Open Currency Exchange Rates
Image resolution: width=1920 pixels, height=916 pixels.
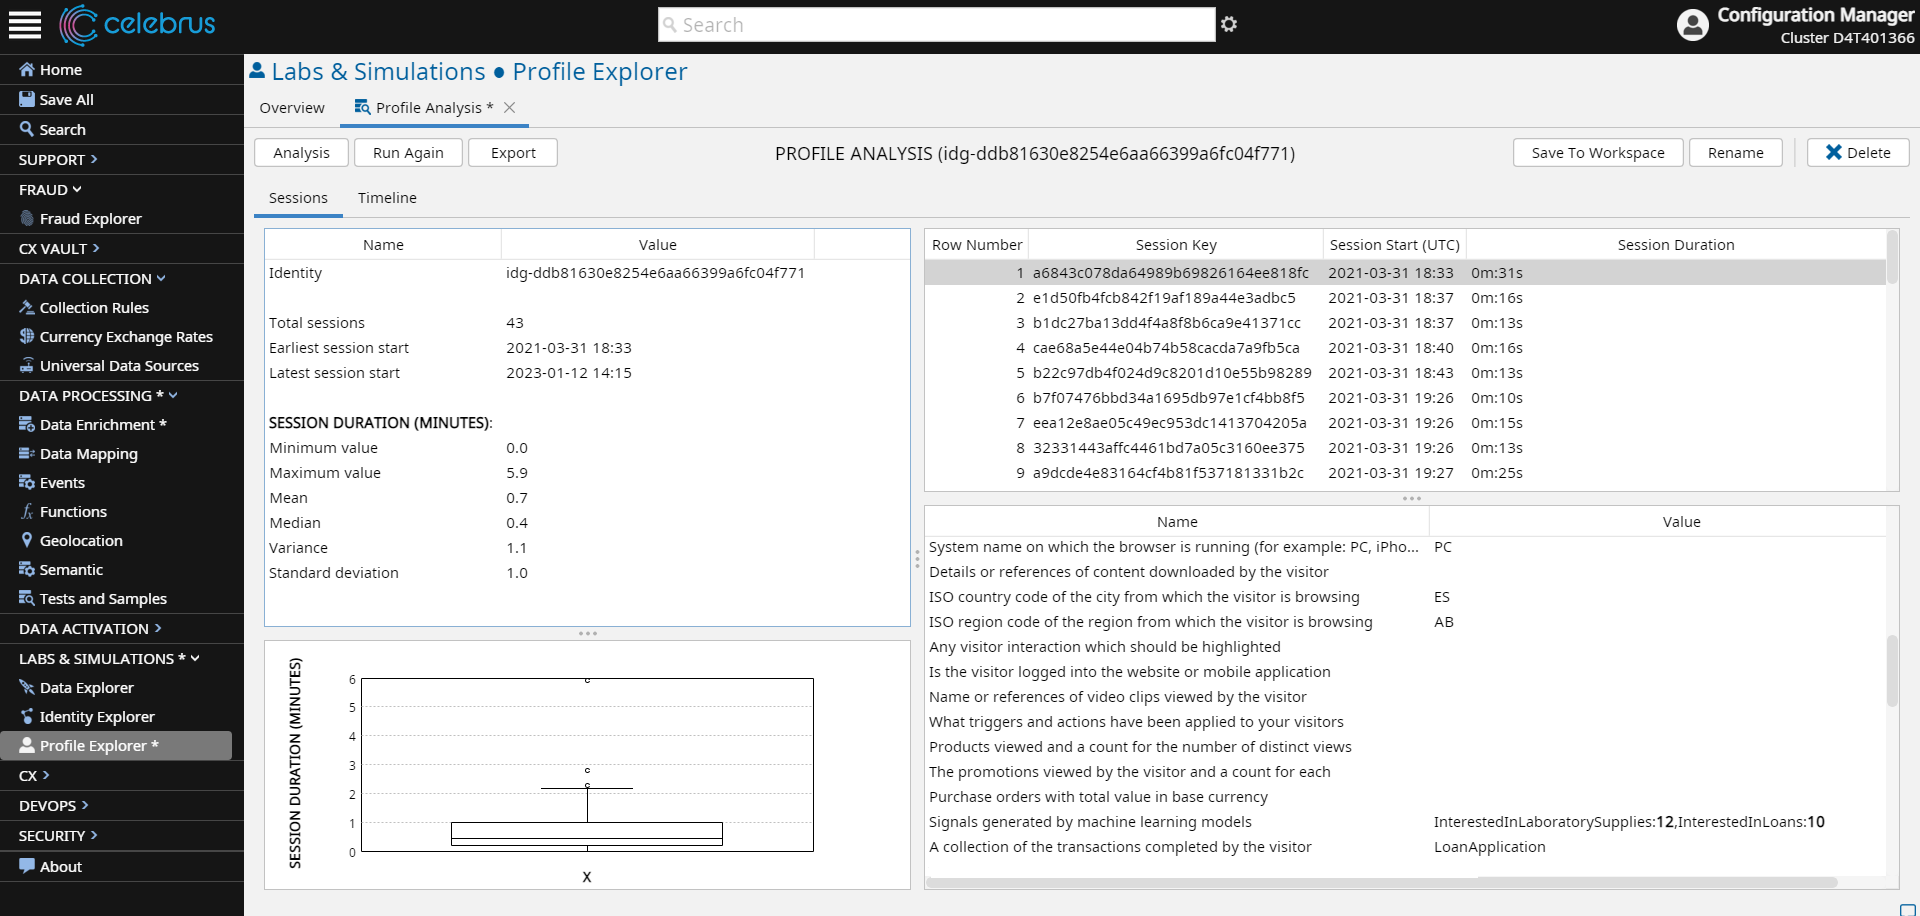126,336
